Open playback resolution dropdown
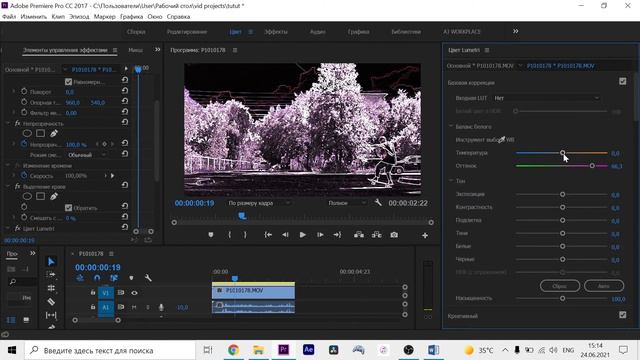This screenshot has width=640, height=360. click(347, 203)
